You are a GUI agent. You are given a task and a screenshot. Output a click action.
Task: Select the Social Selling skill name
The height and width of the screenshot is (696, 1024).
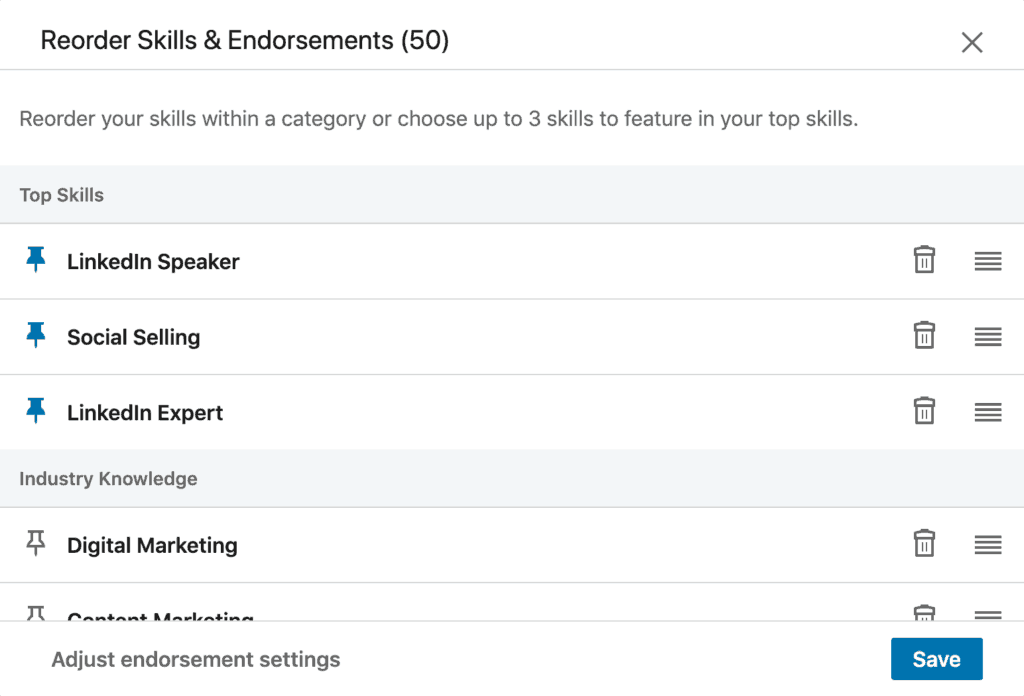[x=133, y=337]
